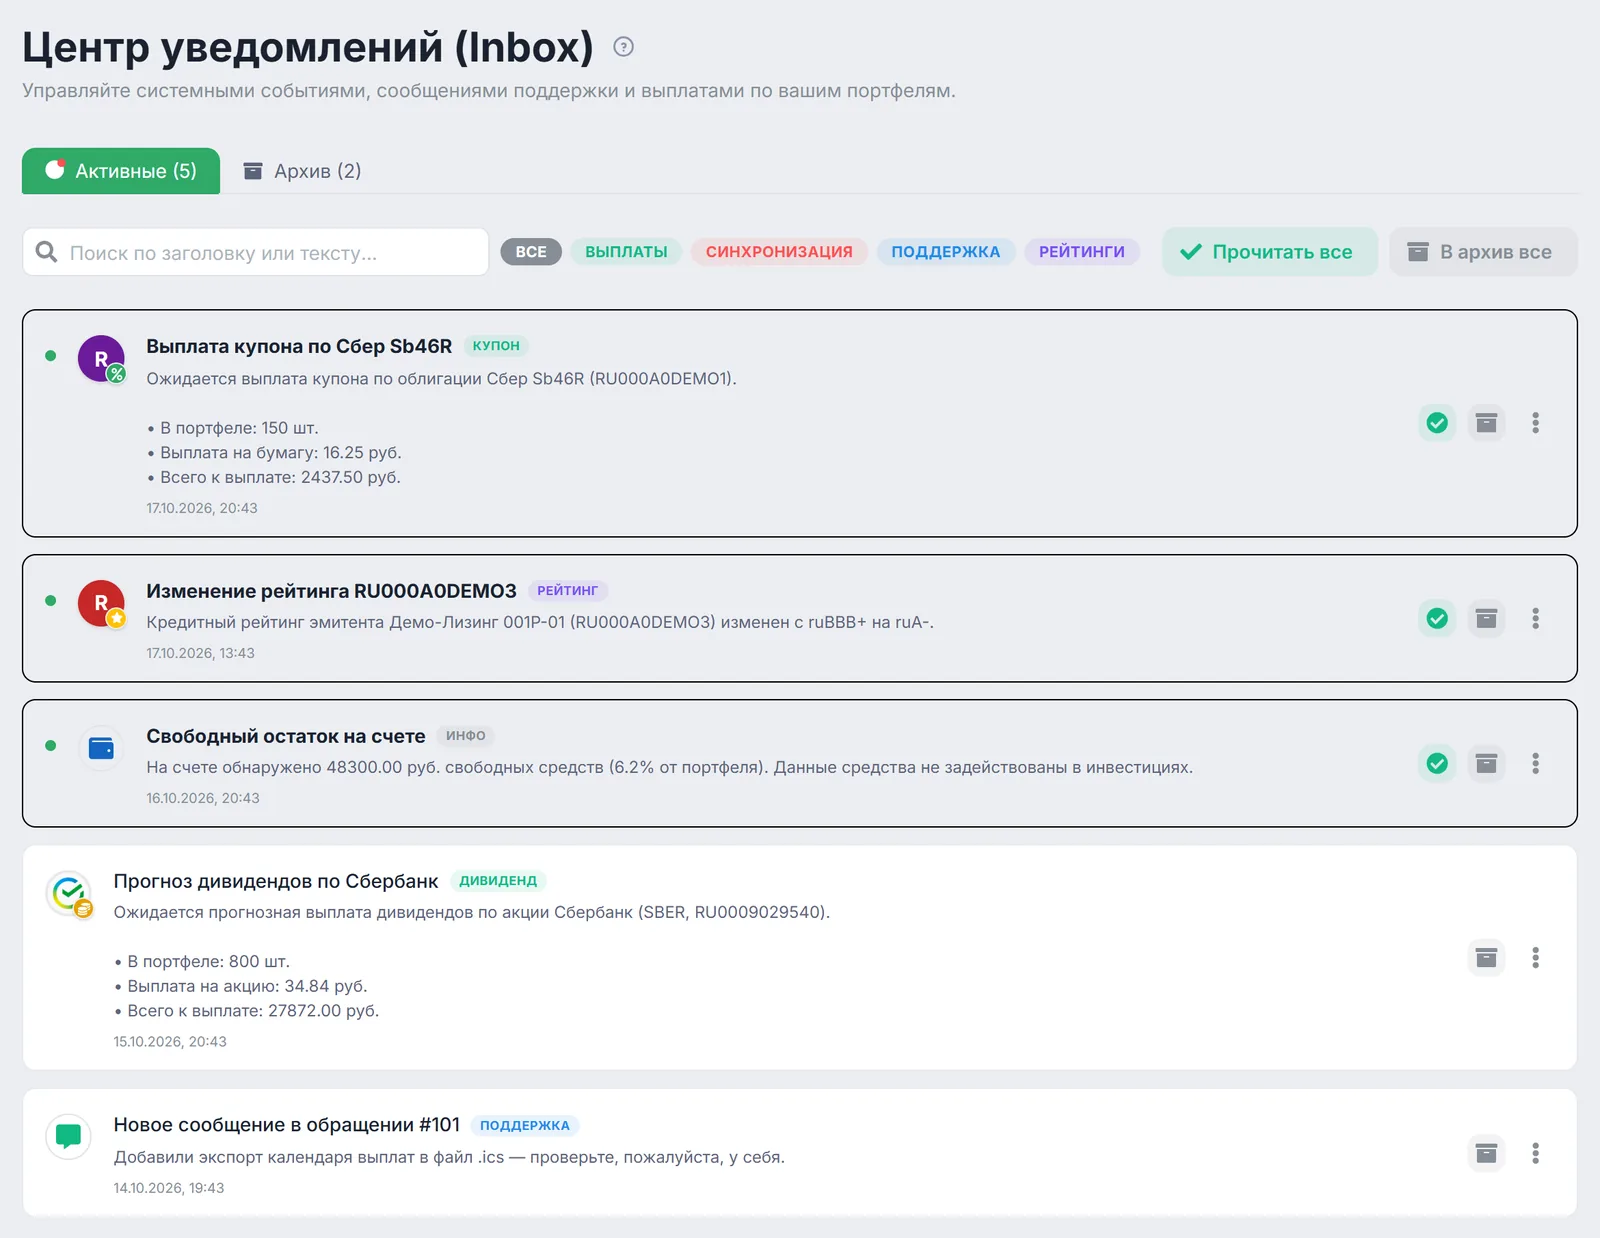Click the text 'Всего к выплате: 27872.00 руб.'
This screenshot has height=1238, width=1600.
coord(253,1011)
